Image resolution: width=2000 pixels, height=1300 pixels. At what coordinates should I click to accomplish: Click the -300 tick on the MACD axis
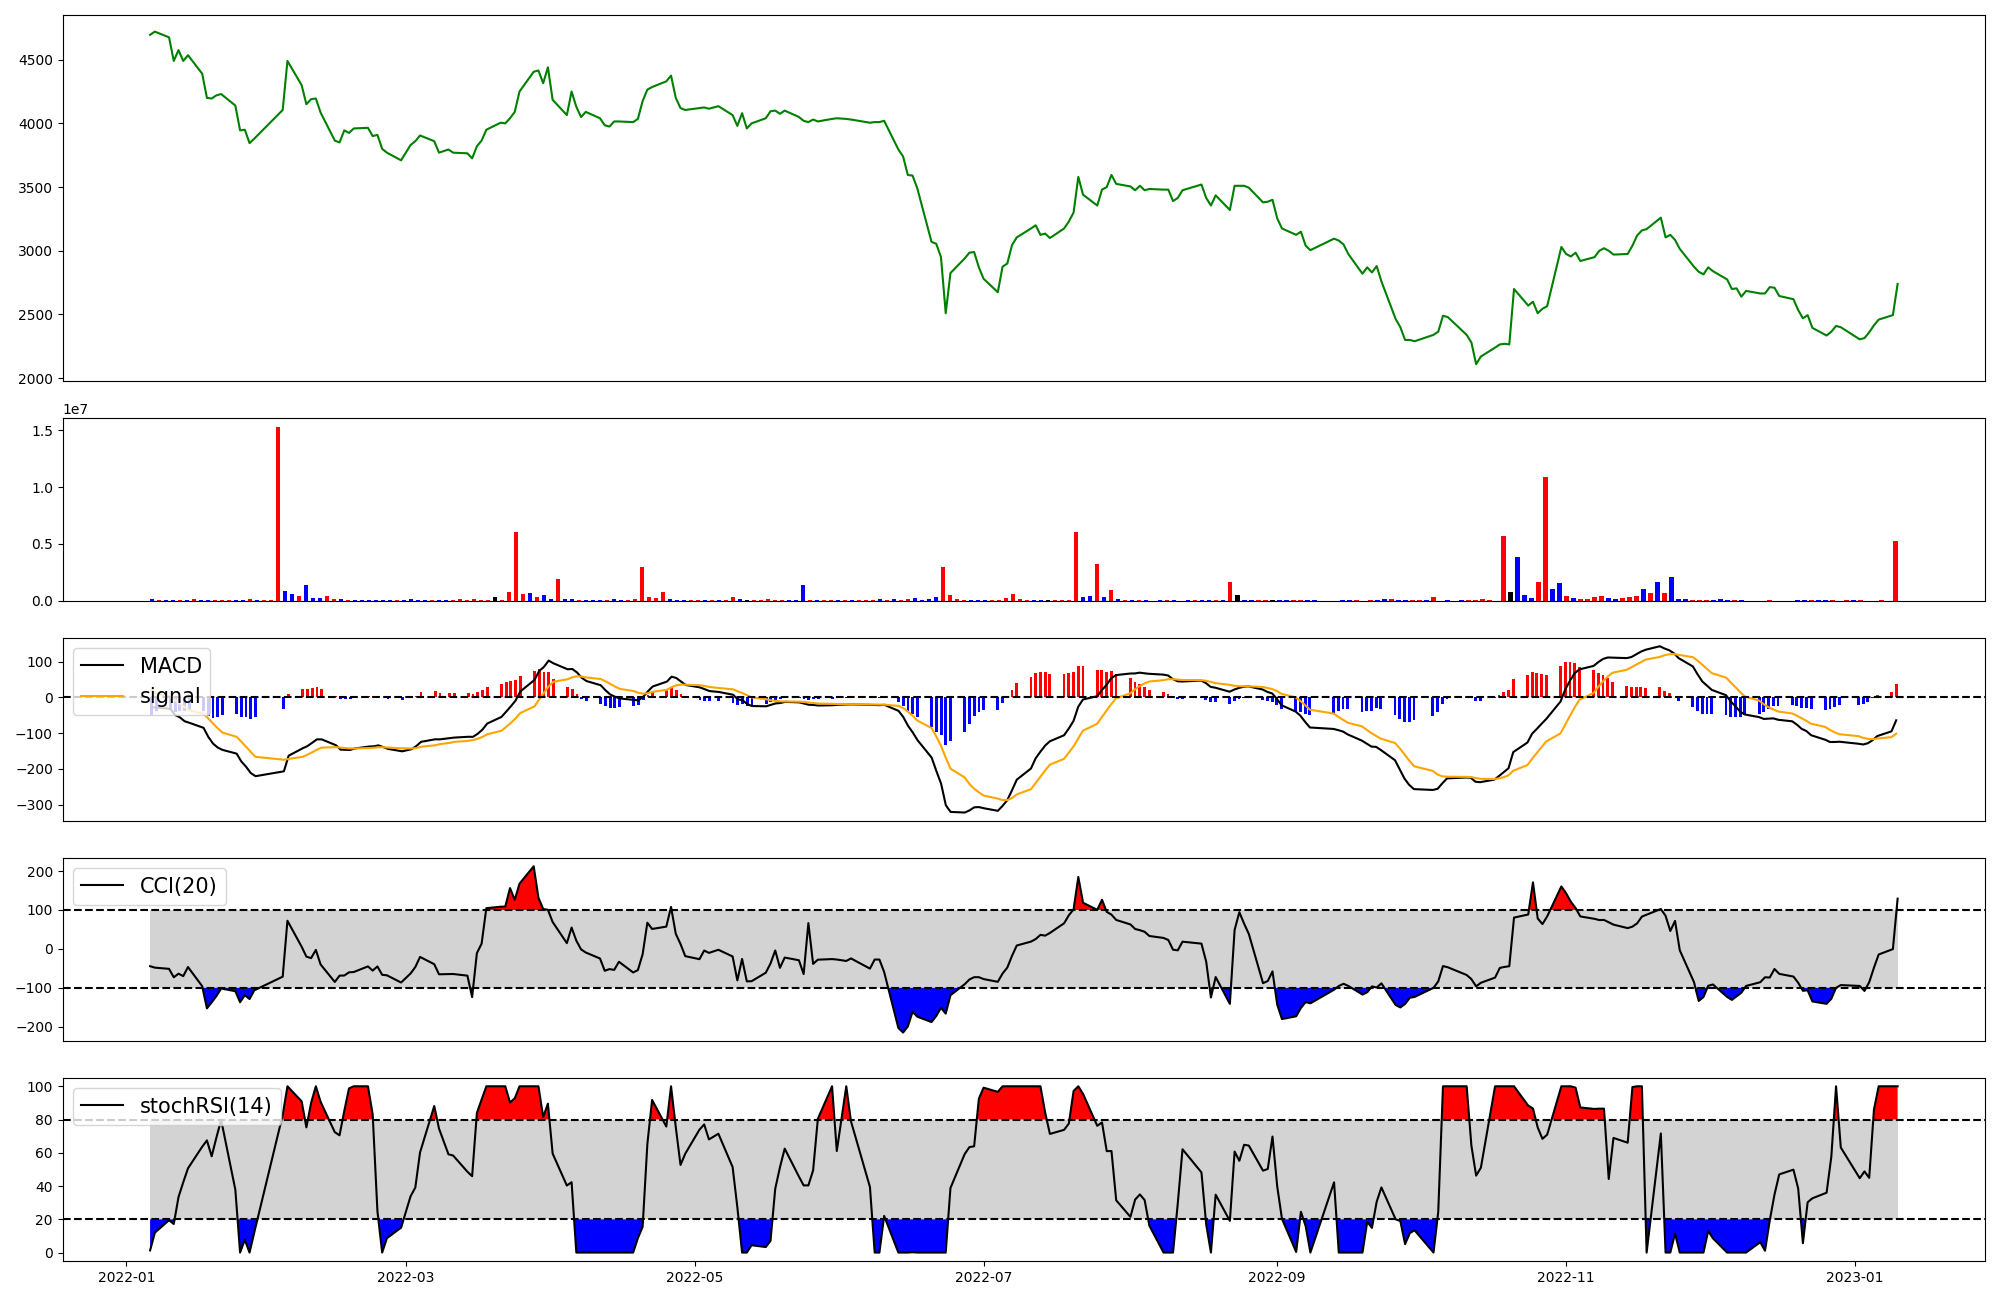point(34,805)
